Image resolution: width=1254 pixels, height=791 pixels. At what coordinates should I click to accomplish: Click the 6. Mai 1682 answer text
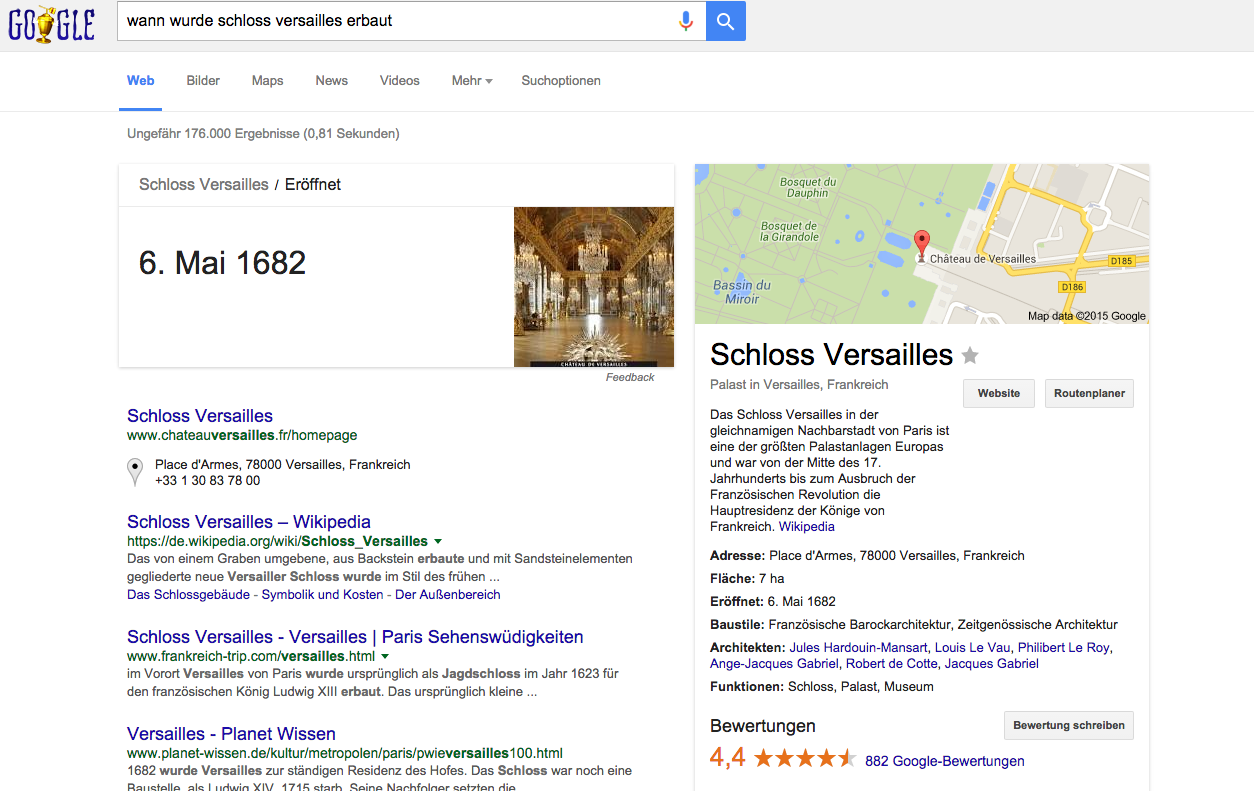(223, 263)
